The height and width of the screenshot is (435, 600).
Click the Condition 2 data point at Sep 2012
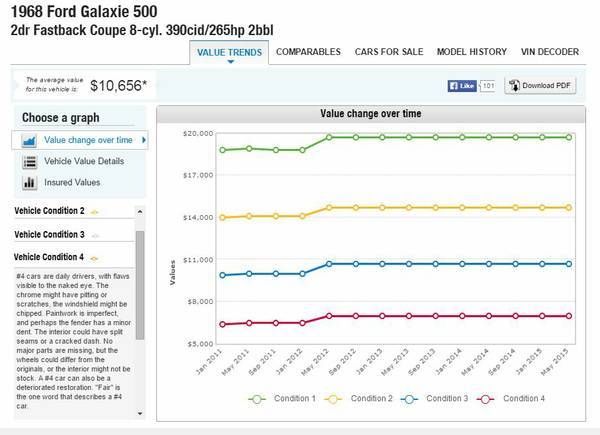356,207
